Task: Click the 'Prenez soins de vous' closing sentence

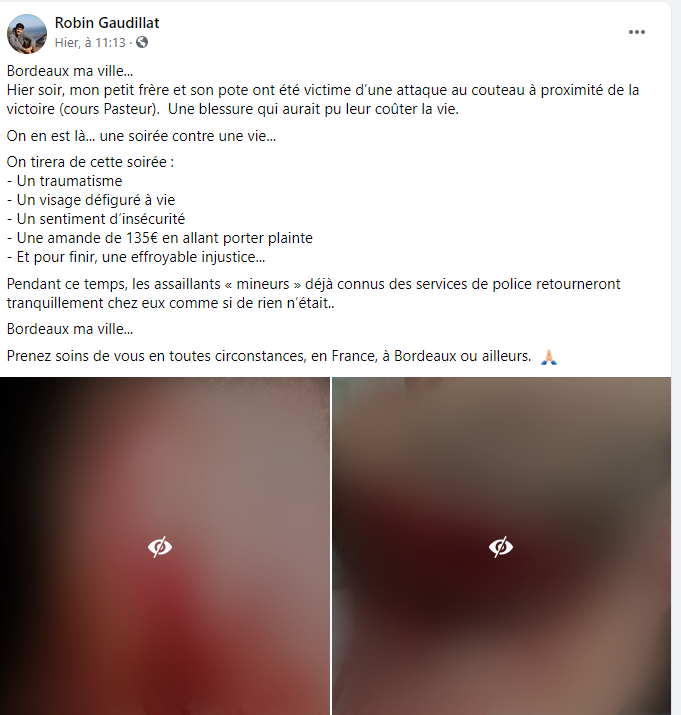Action: pos(269,356)
